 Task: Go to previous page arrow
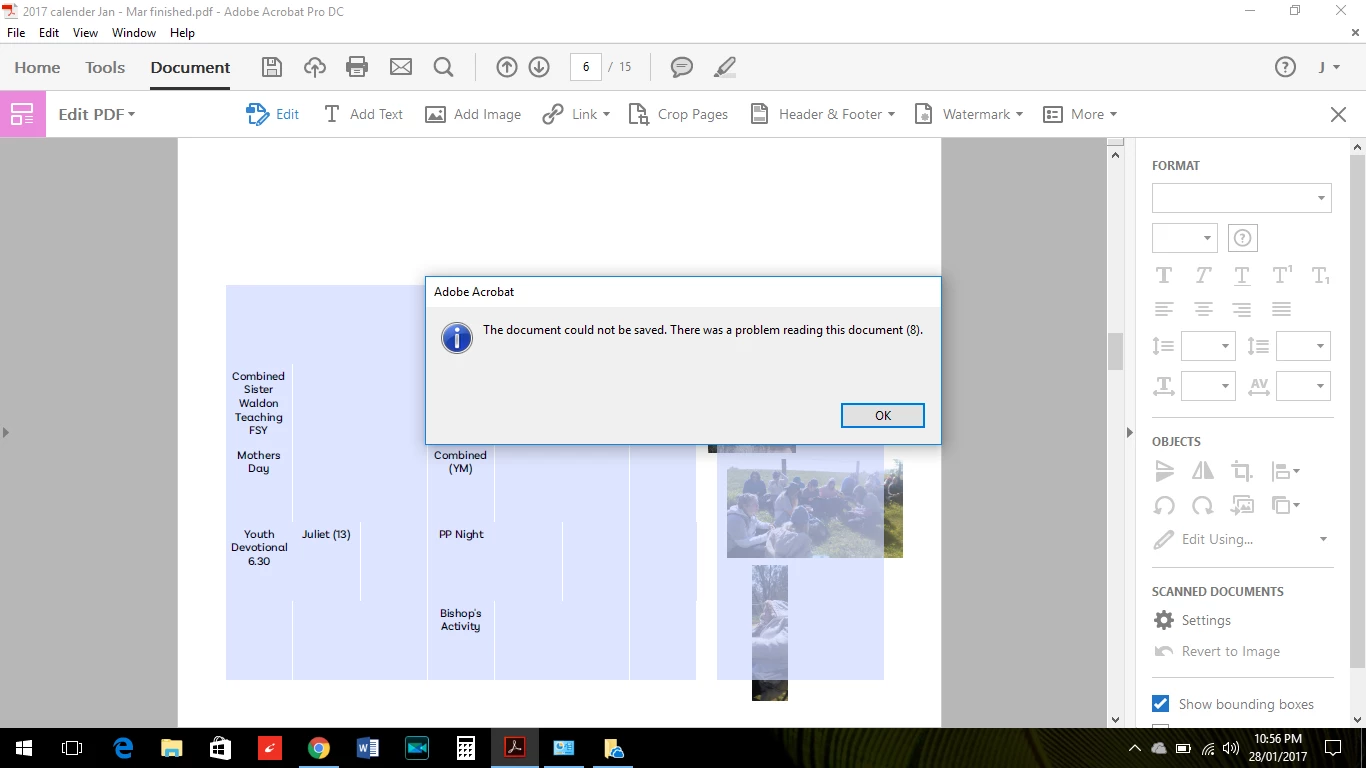(507, 67)
